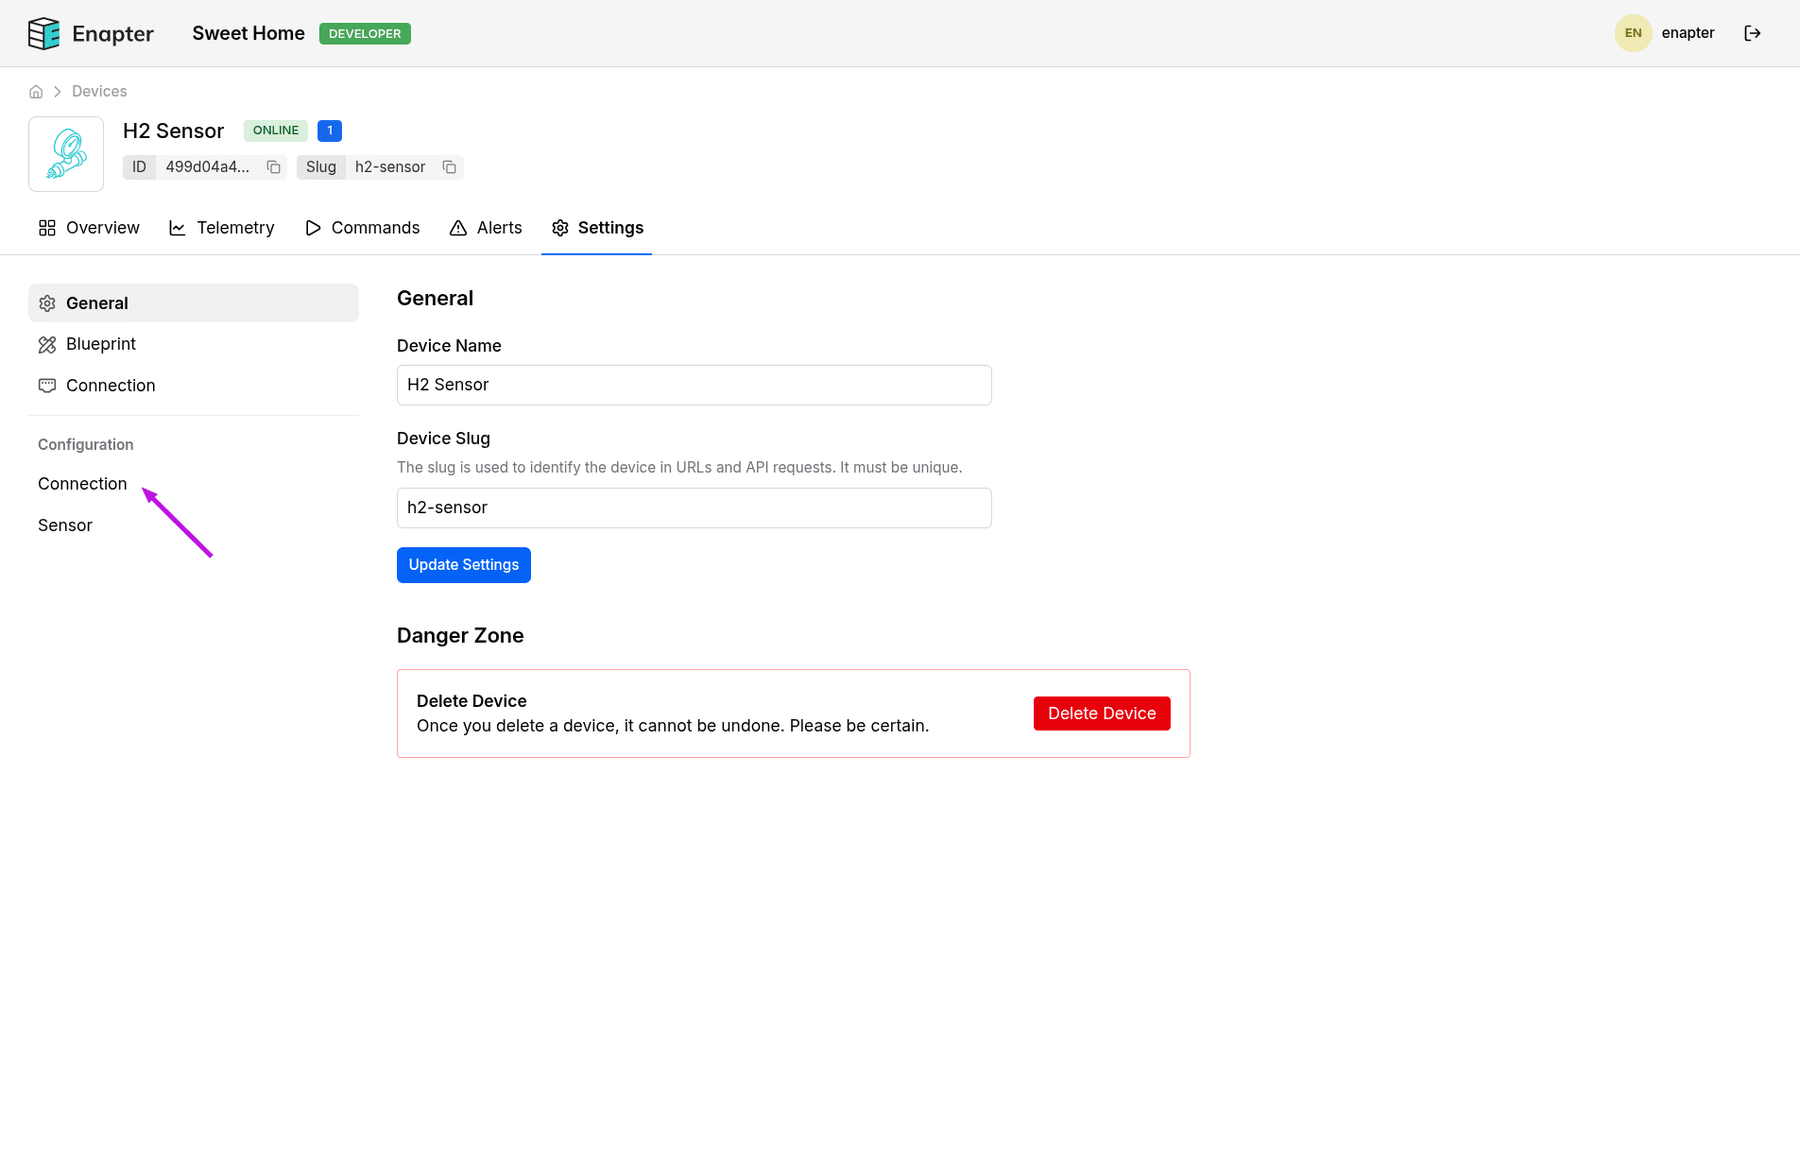Click into the Device Name field
Screen dimensions: 1800x1170
tap(693, 385)
